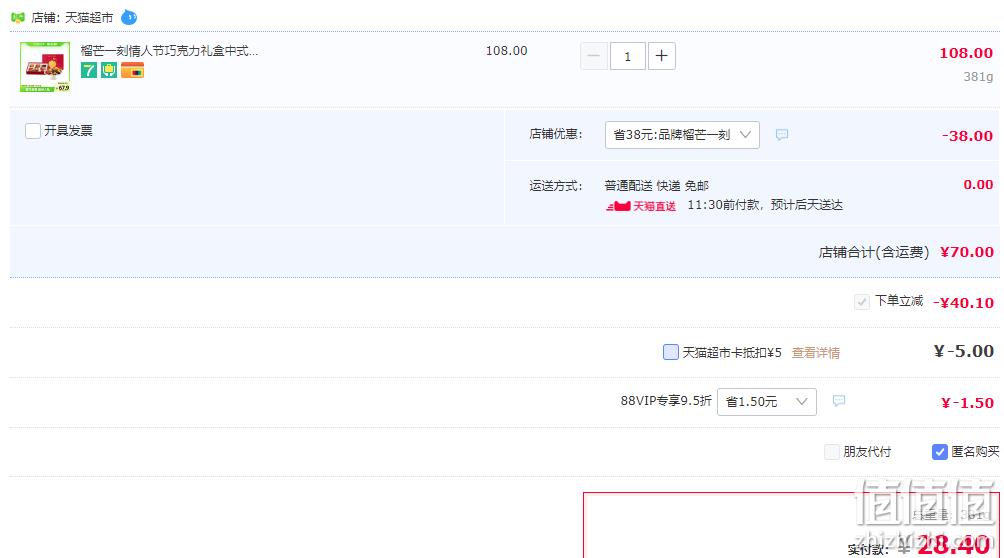Image resolution: width=1004 pixels, height=558 pixels.
Task: Click the 店铺合计(含运费) label
Action: pyautogui.click(x=873, y=252)
